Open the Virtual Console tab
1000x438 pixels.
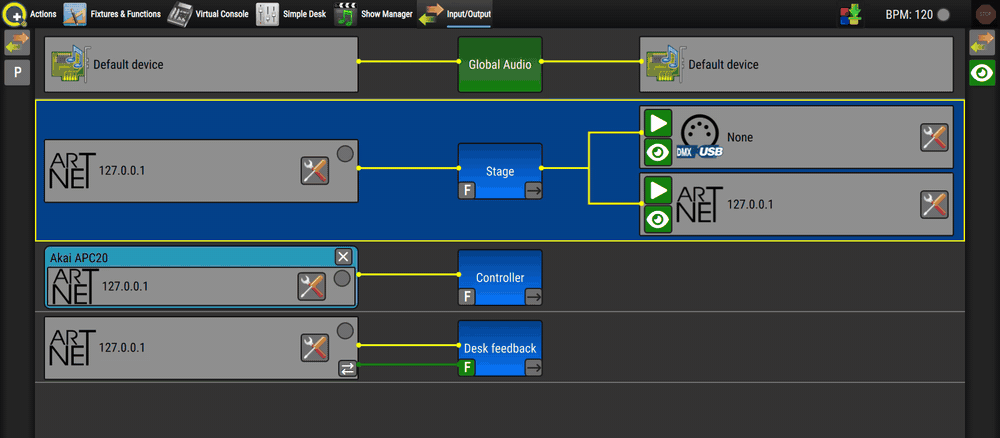(x=208, y=13)
